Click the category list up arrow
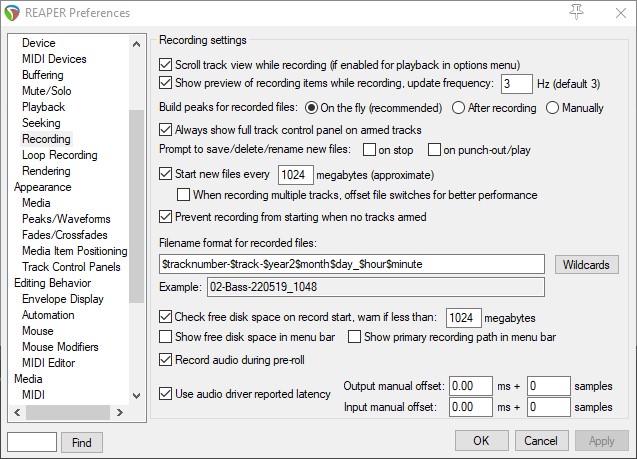 [136, 44]
